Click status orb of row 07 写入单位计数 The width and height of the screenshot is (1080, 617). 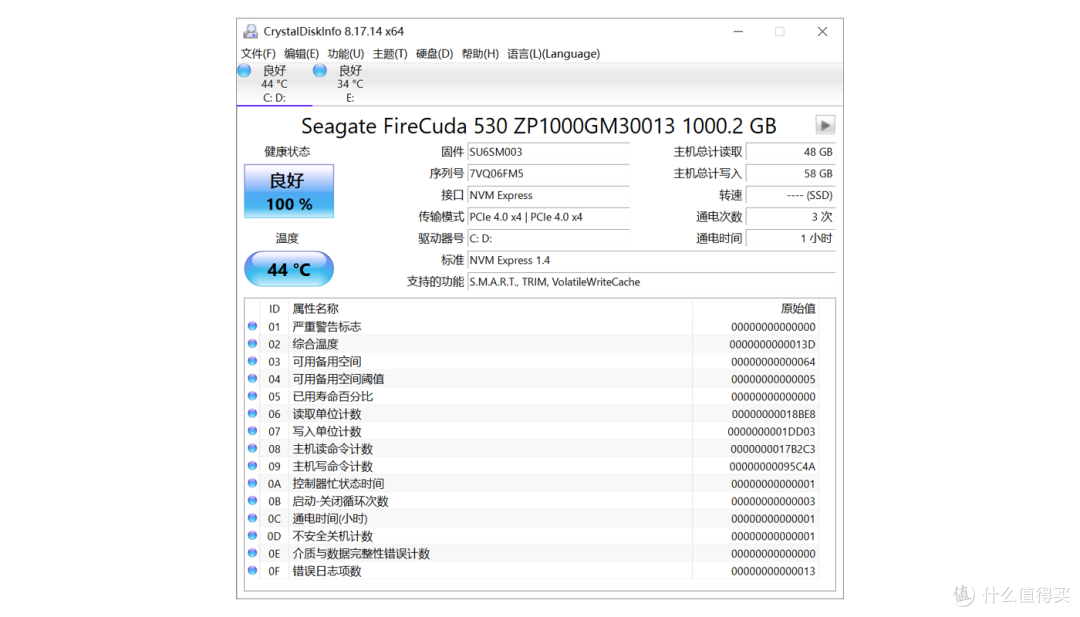click(x=253, y=431)
